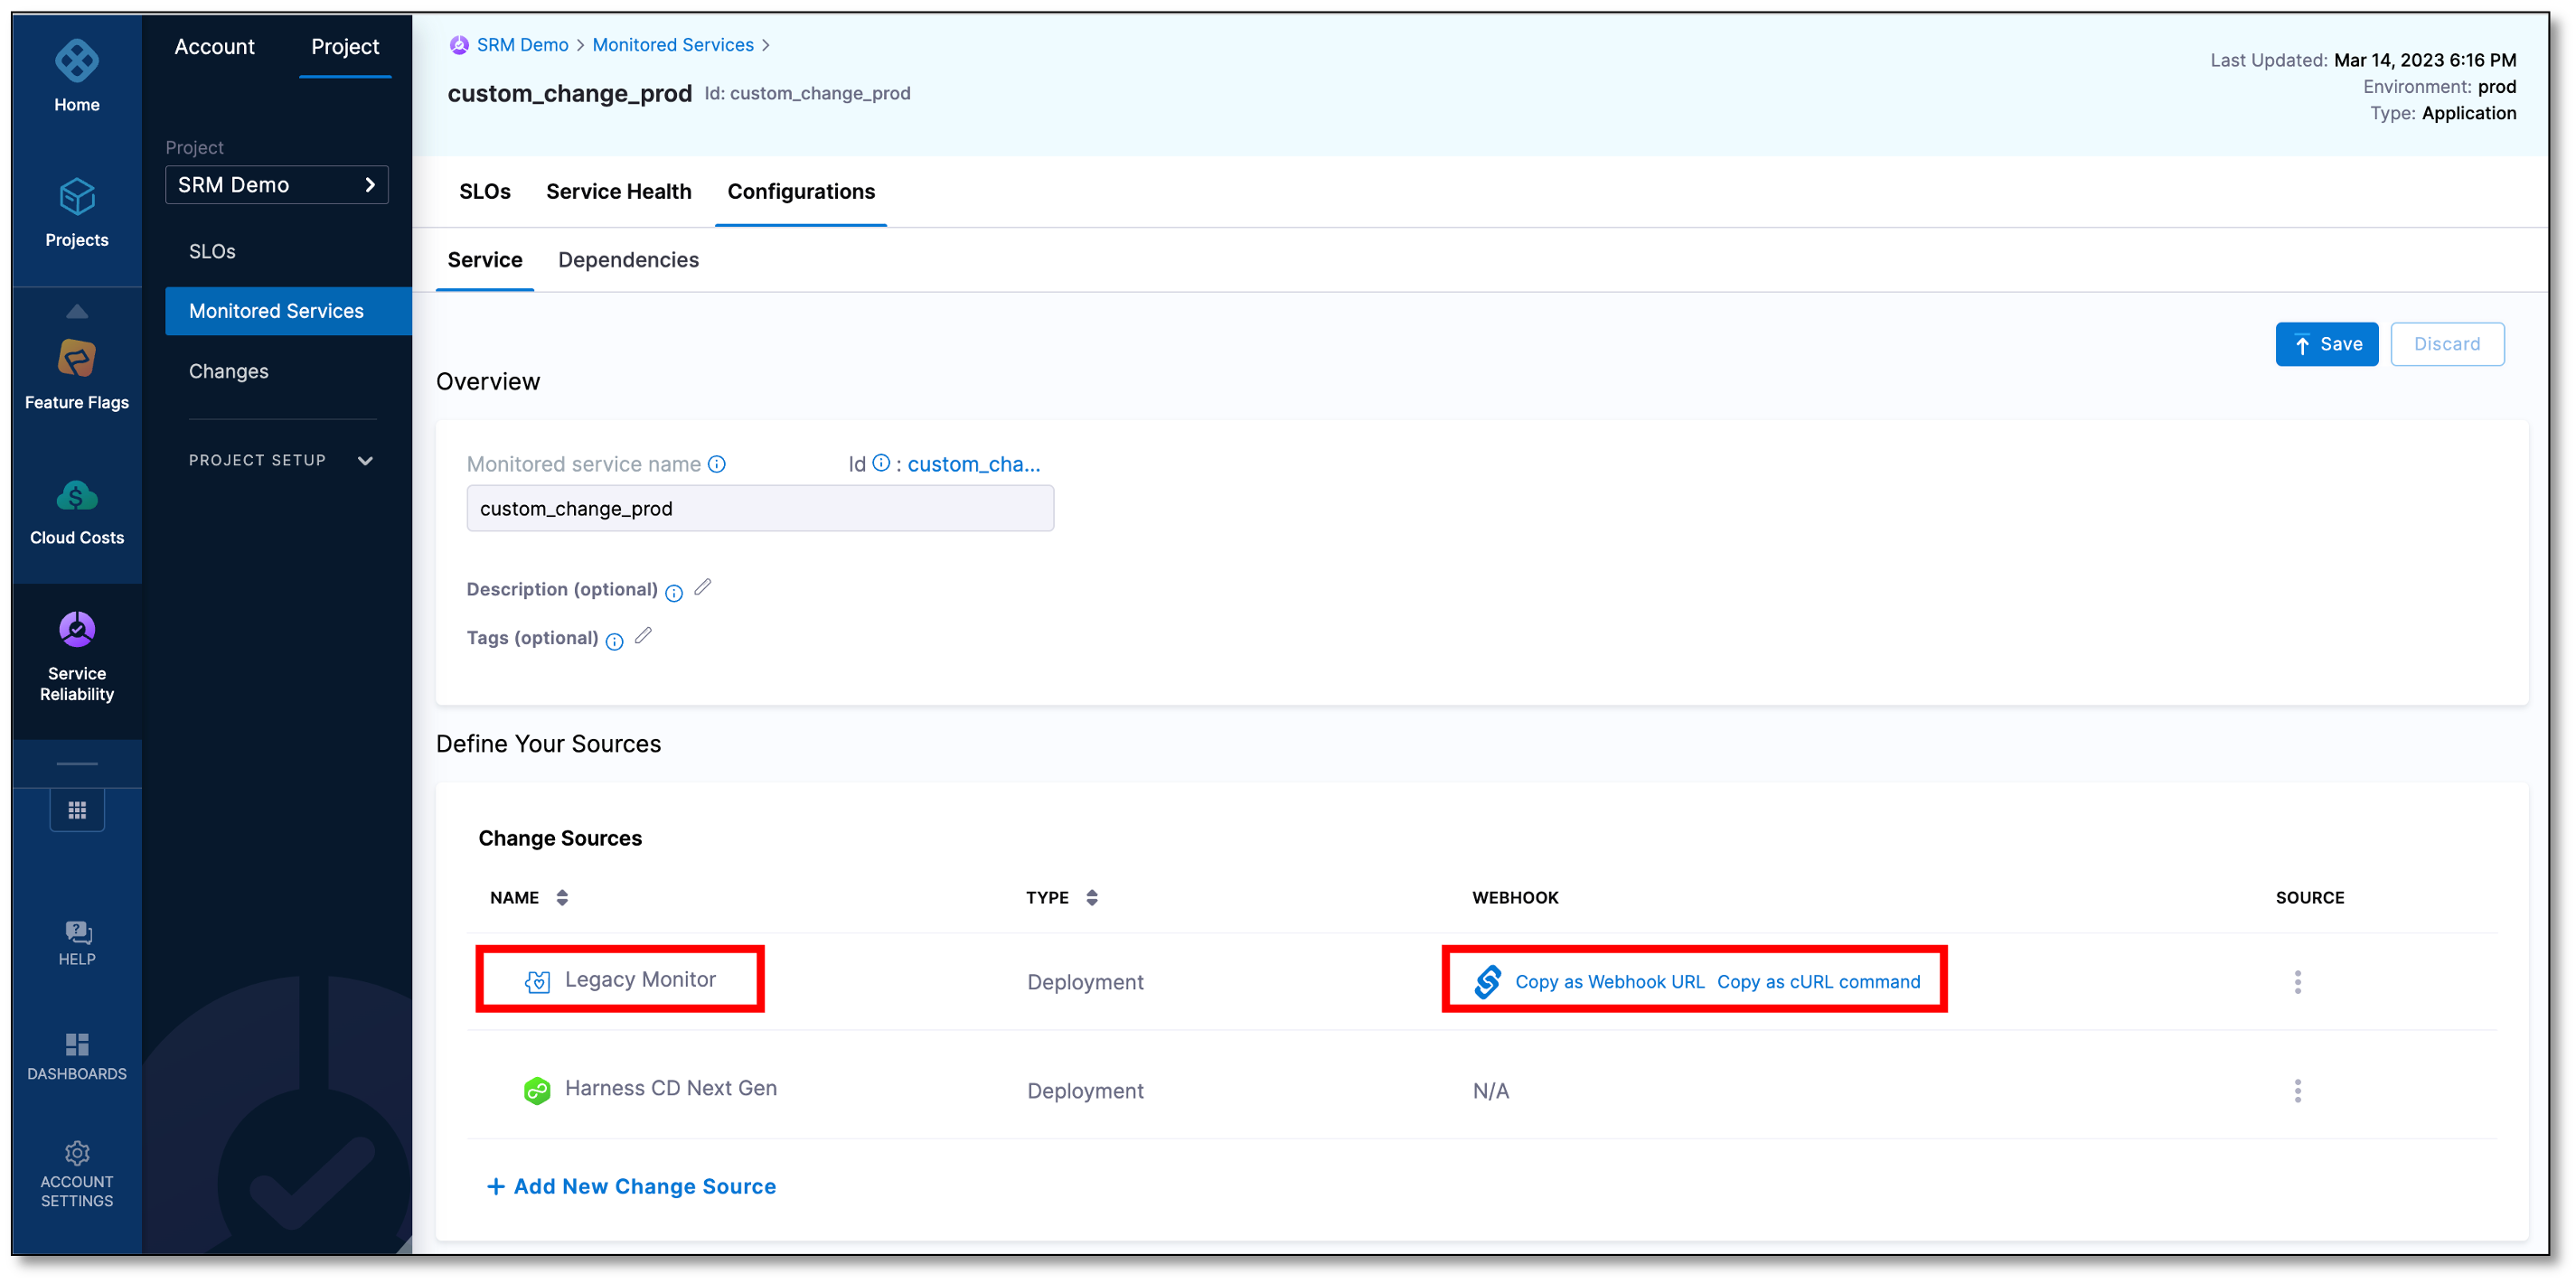The height and width of the screenshot is (1283, 2576).
Task: Click Add New Change Source button
Action: click(x=631, y=1185)
